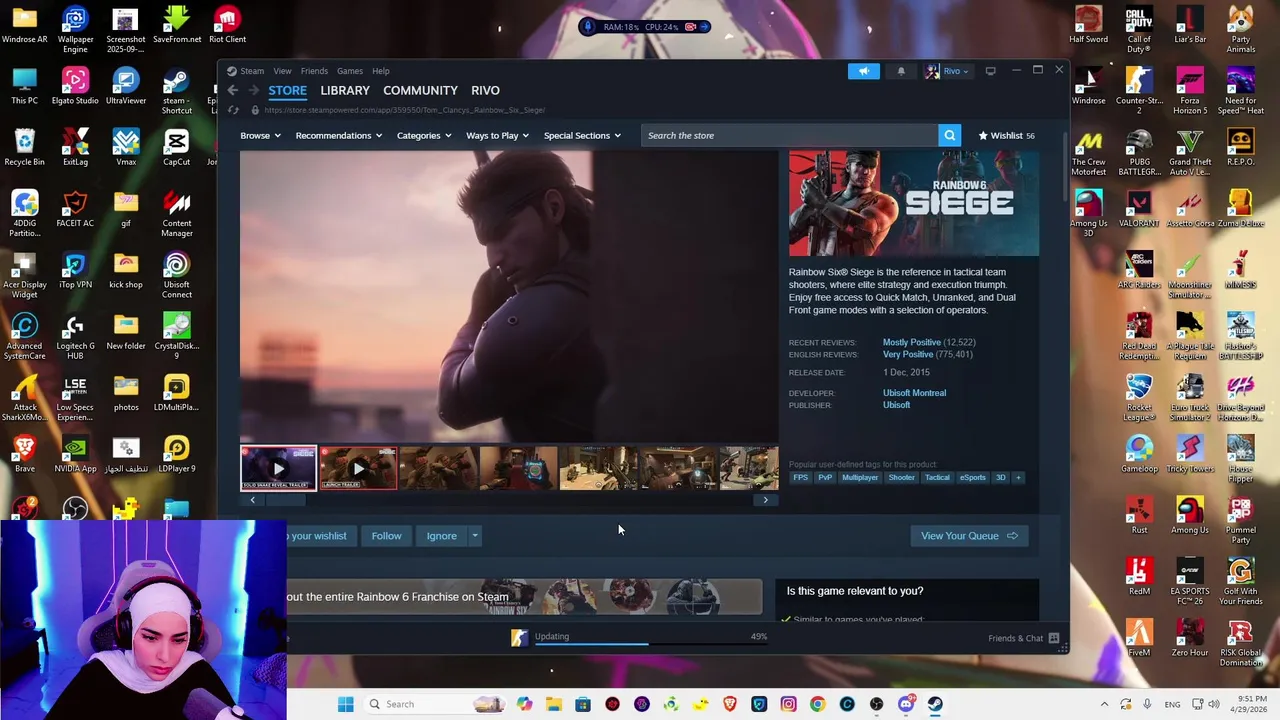The image size is (1280, 720).
Task: Expand the Special Sections dropdown
Action: (582, 135)
